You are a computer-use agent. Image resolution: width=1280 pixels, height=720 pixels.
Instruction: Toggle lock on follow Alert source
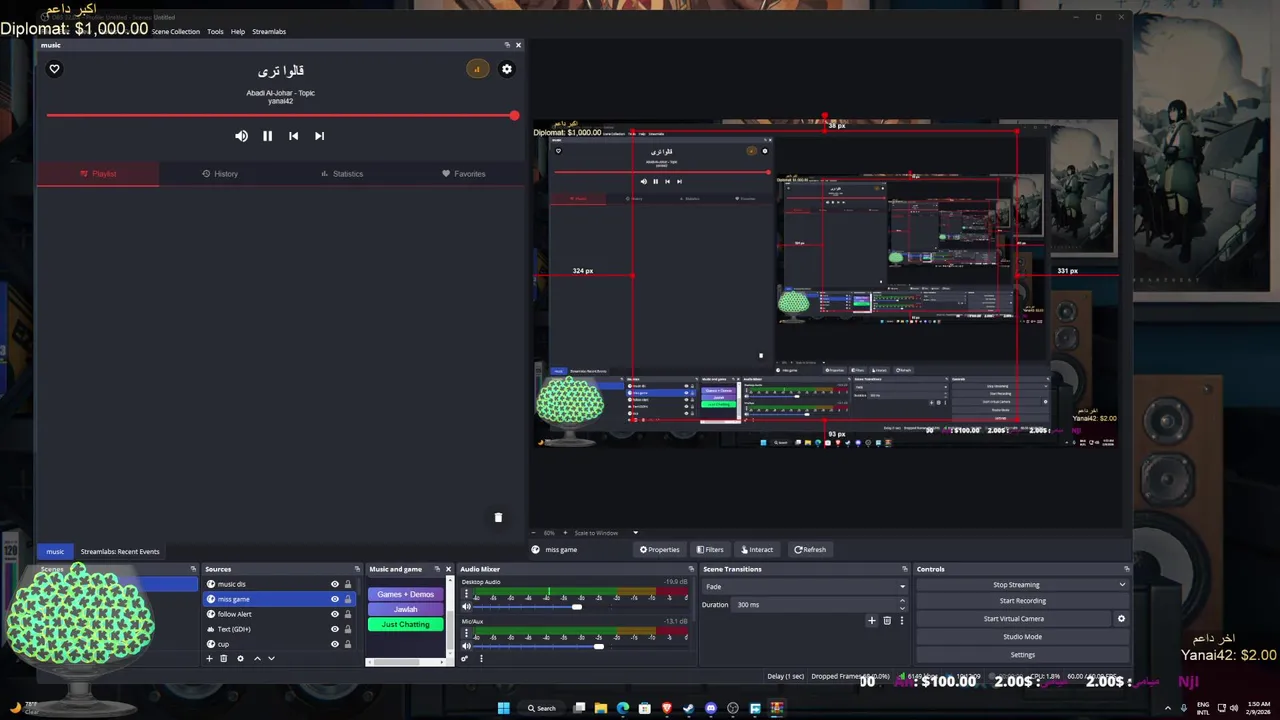(x=348, y=614)
